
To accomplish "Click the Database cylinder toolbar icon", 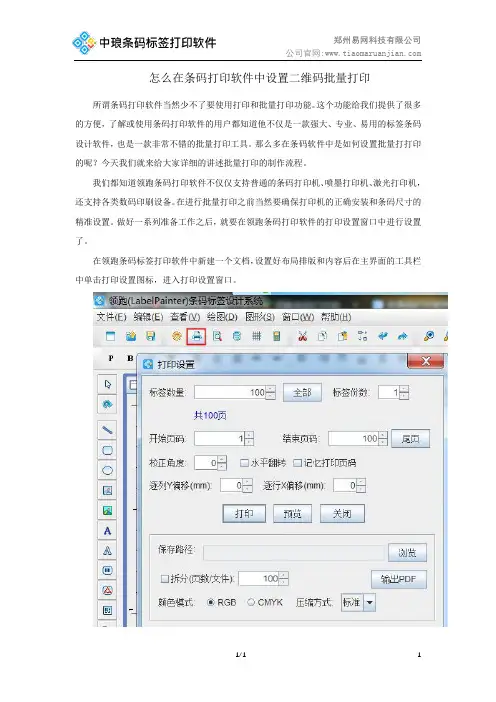I will pos(237,336).
